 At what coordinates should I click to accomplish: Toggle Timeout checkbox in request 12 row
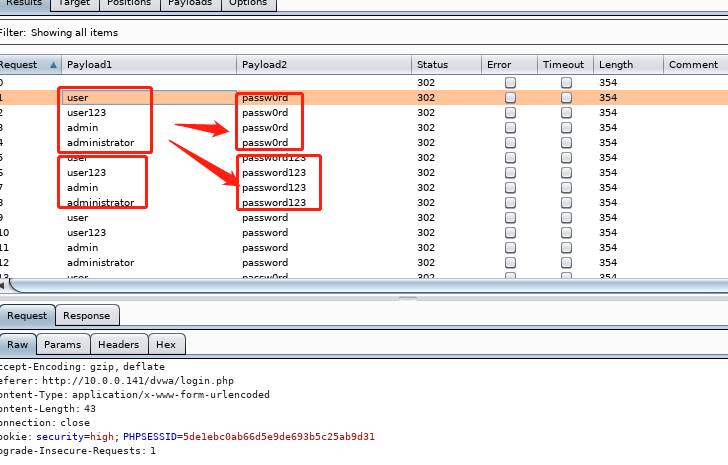[x=566, y=263]
